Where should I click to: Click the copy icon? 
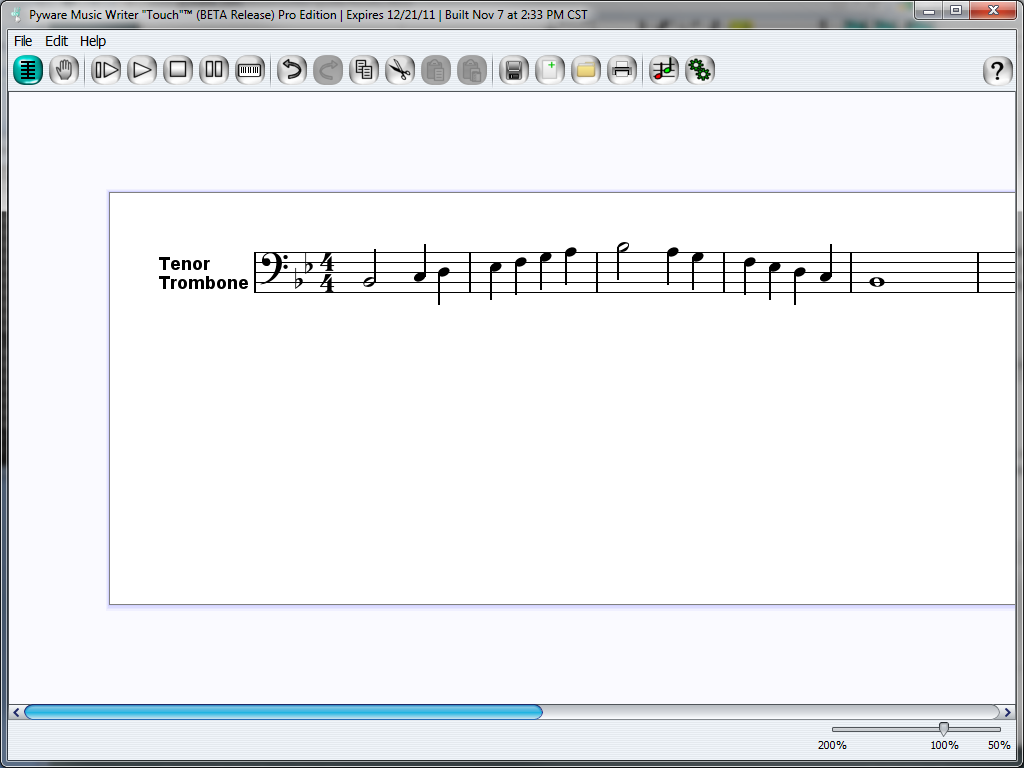coord(364,70)
